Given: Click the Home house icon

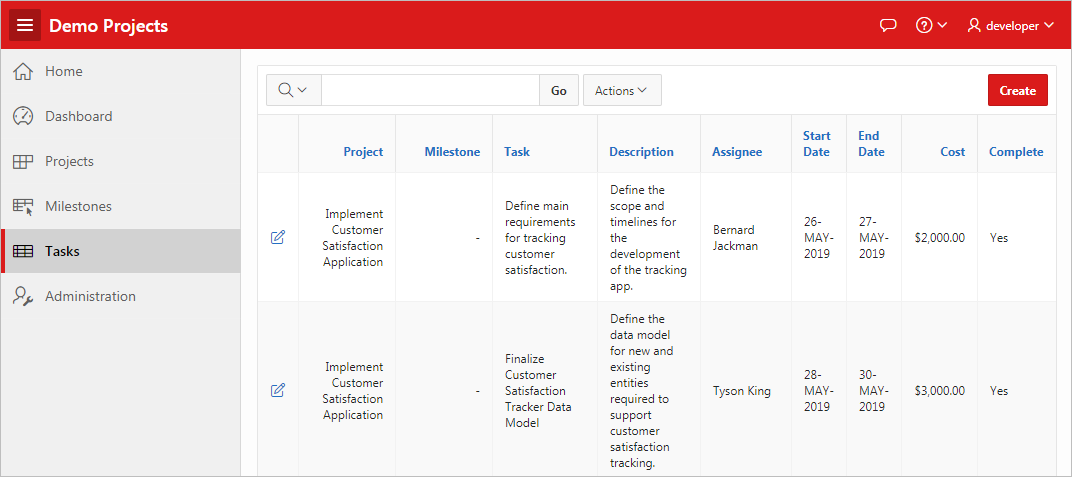Looking at the screenshot, I should pos(23,71).
